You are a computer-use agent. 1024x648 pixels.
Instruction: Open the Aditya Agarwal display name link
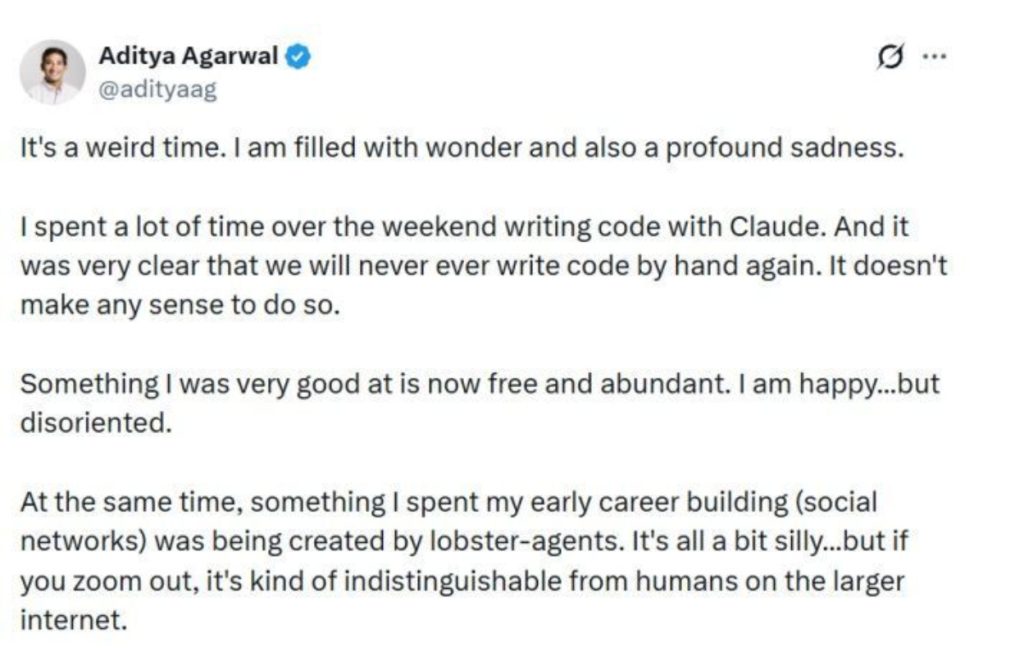tap(188, 56)
